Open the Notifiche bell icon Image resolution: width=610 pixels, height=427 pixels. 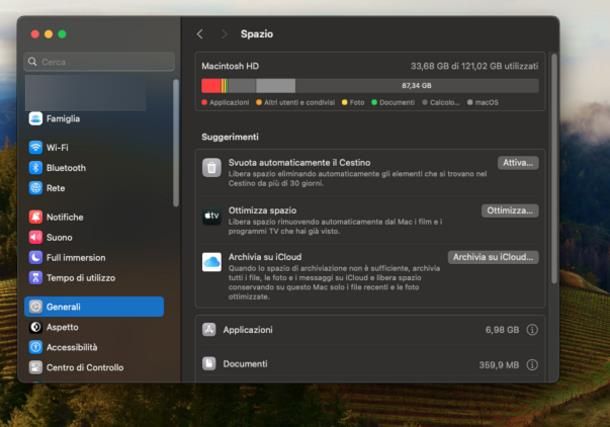35,217
